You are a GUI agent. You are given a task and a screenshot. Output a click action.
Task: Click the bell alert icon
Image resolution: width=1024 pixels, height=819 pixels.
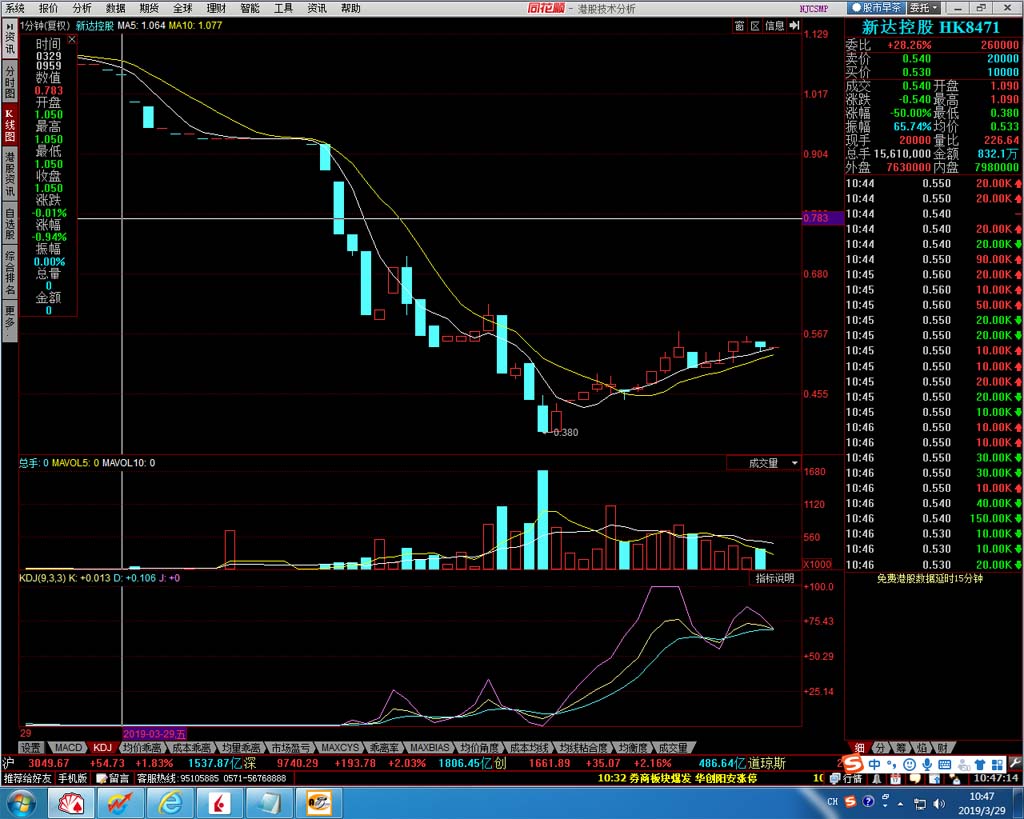876,779
